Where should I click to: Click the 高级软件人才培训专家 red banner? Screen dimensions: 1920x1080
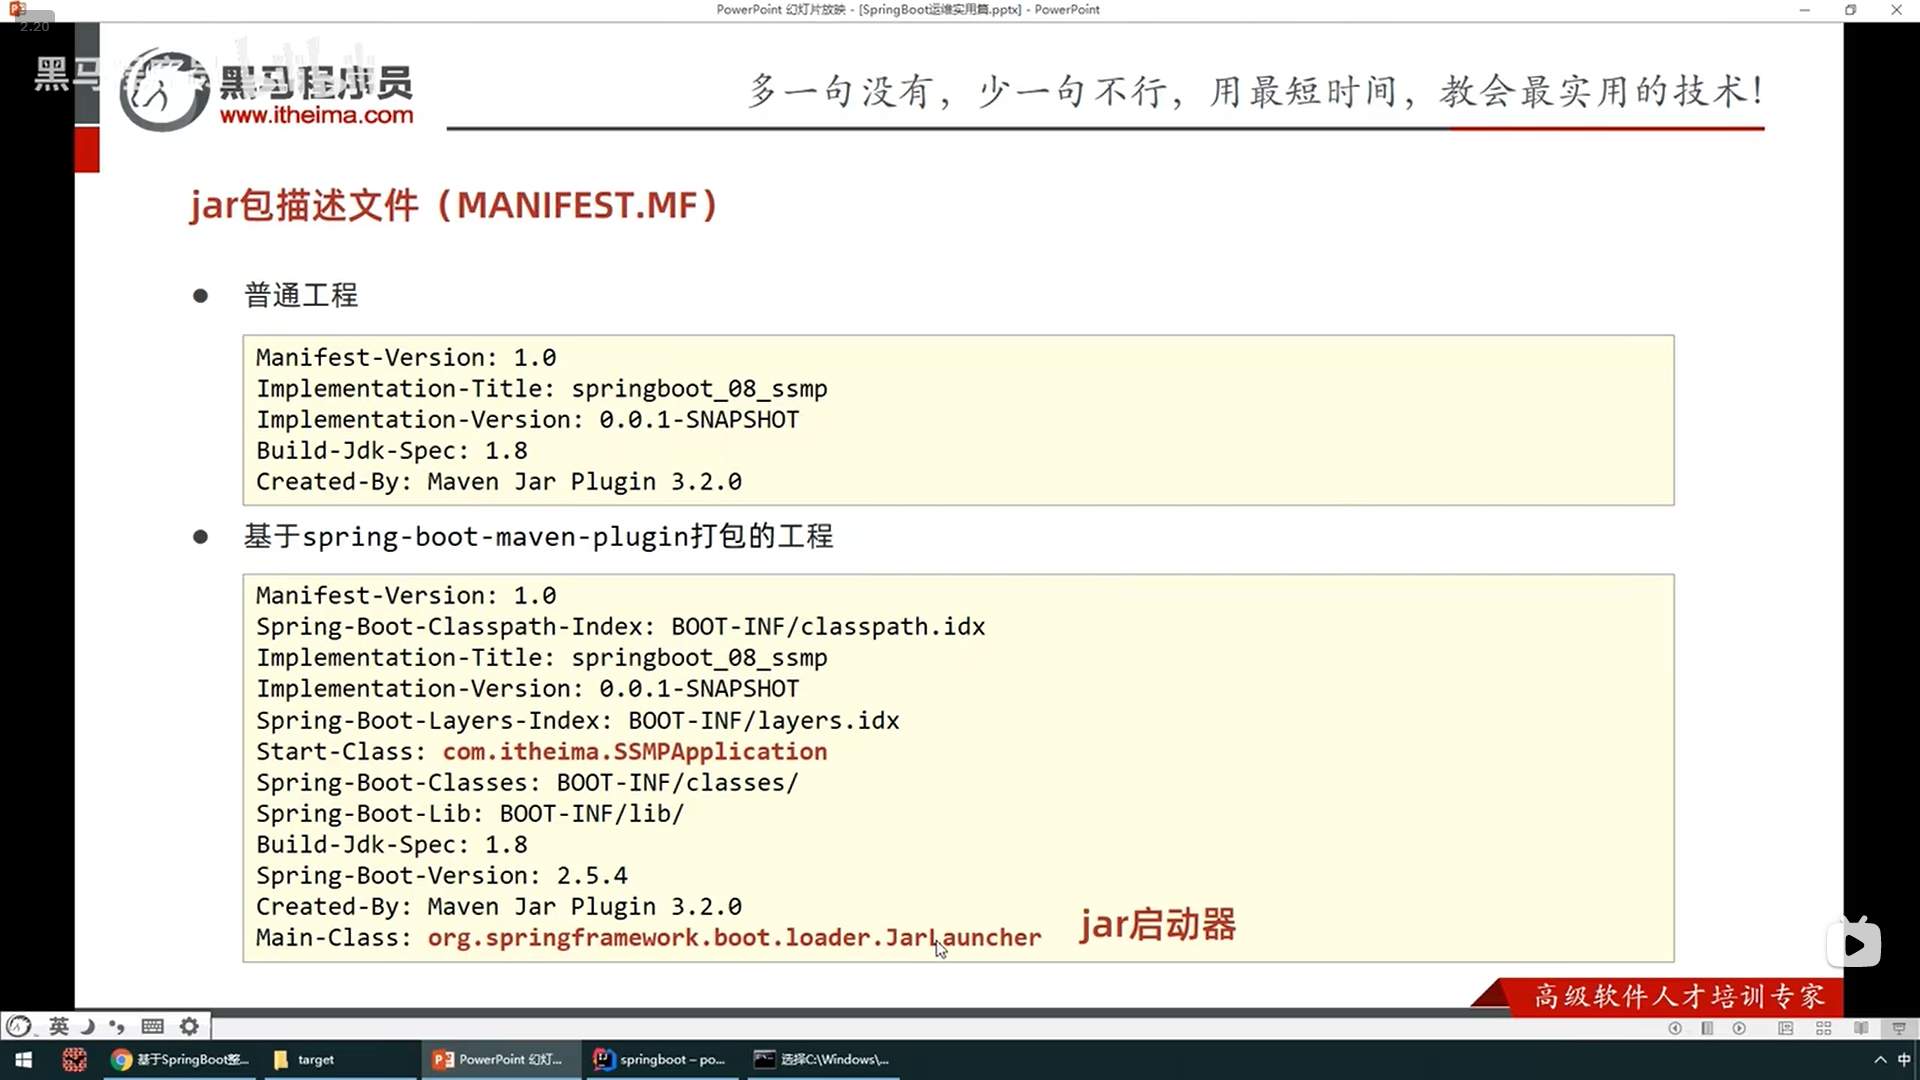point(1680,996)
